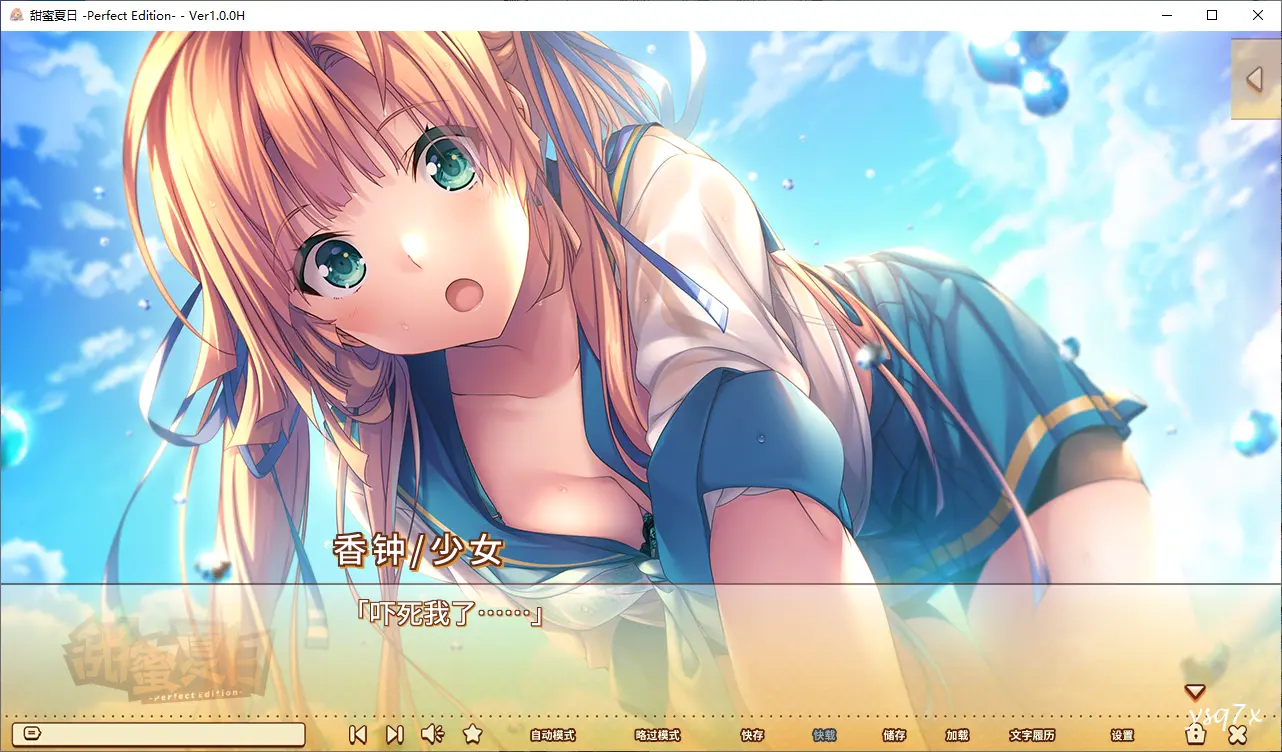This screenshot has height=752, width=1282.
Task: Minimize the game window
Action: pos(1166,15)
